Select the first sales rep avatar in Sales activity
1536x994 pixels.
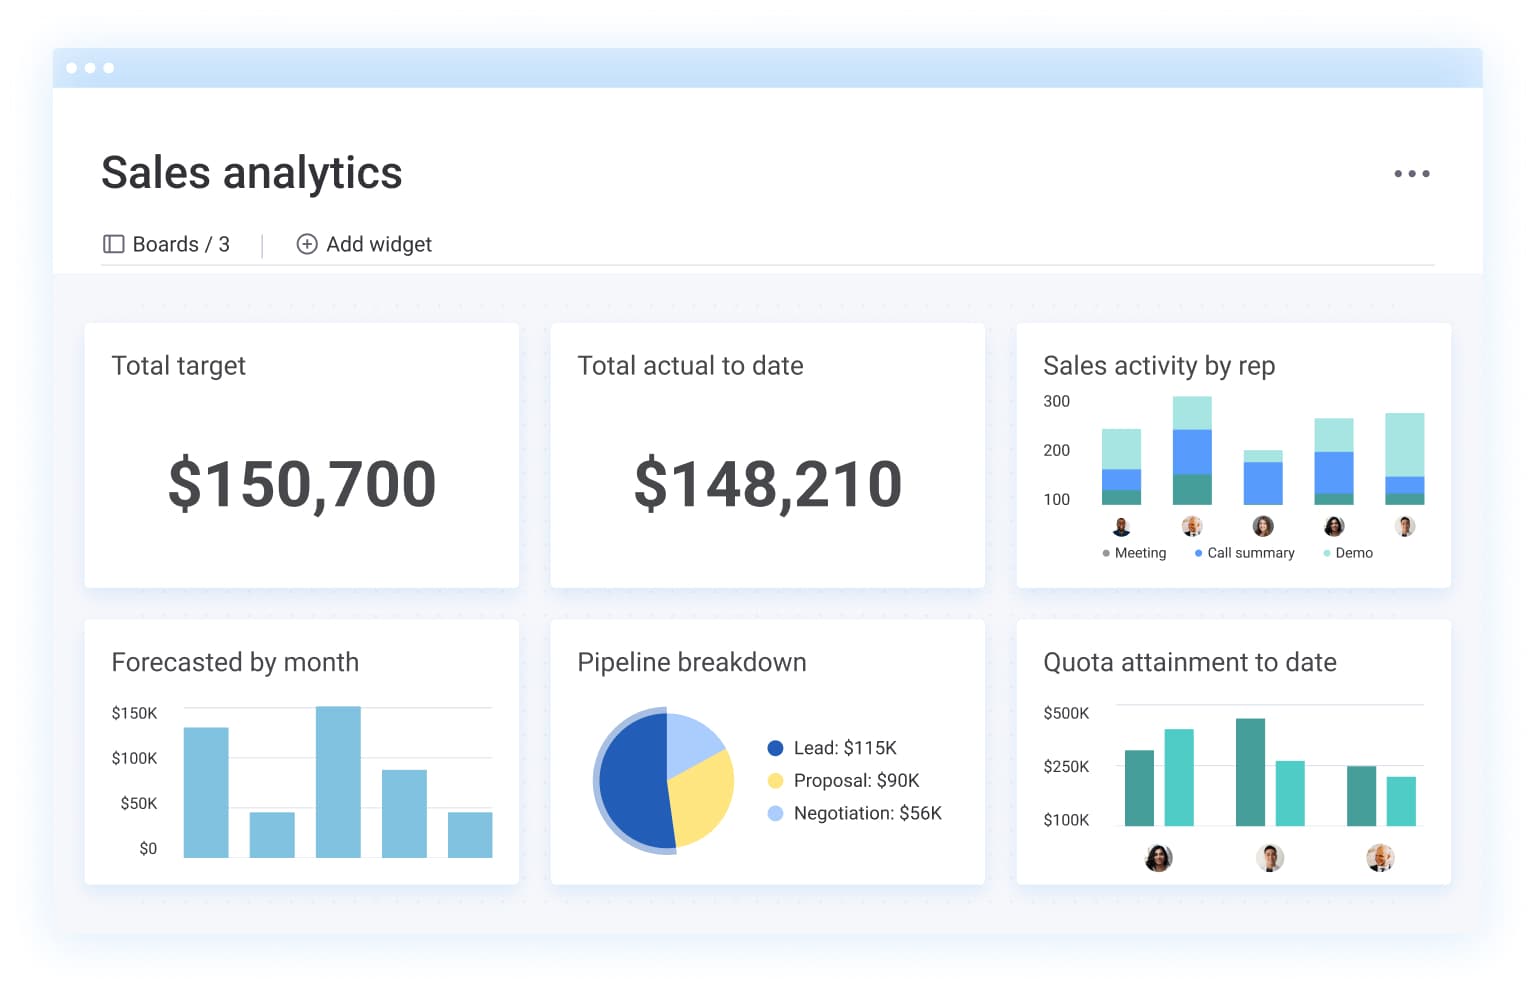pyautogui.click(x=1121, y=525)
